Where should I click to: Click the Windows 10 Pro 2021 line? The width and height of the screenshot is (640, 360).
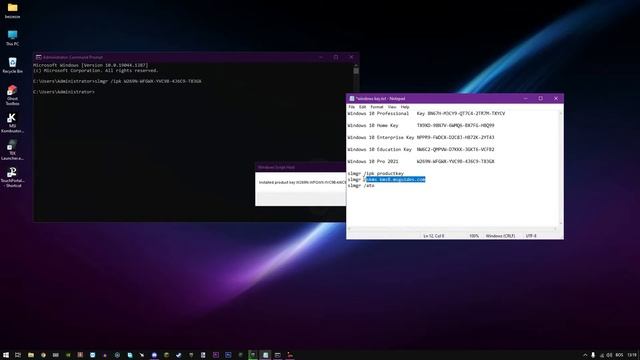[421, 161]
